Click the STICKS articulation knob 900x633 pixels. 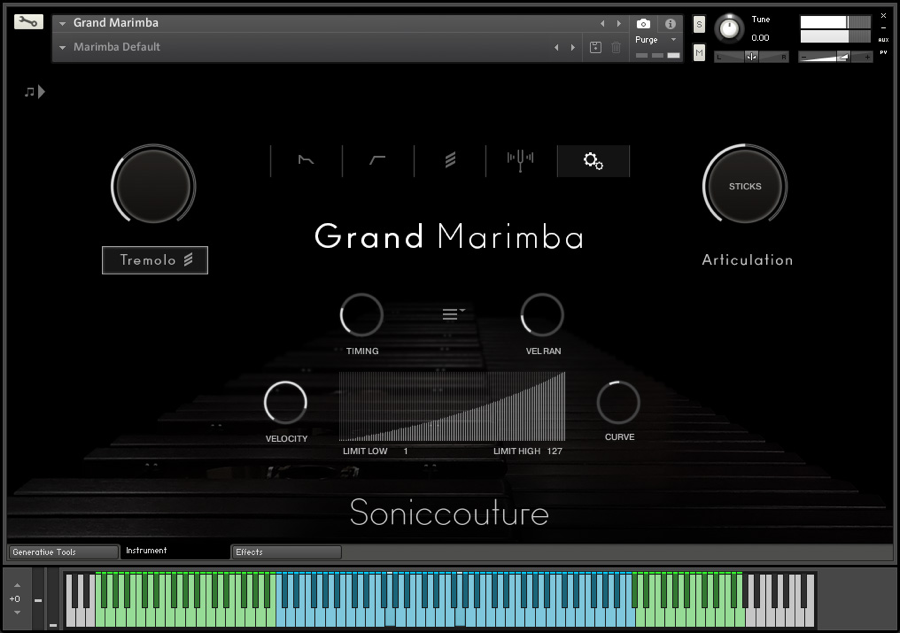(745, 186)
